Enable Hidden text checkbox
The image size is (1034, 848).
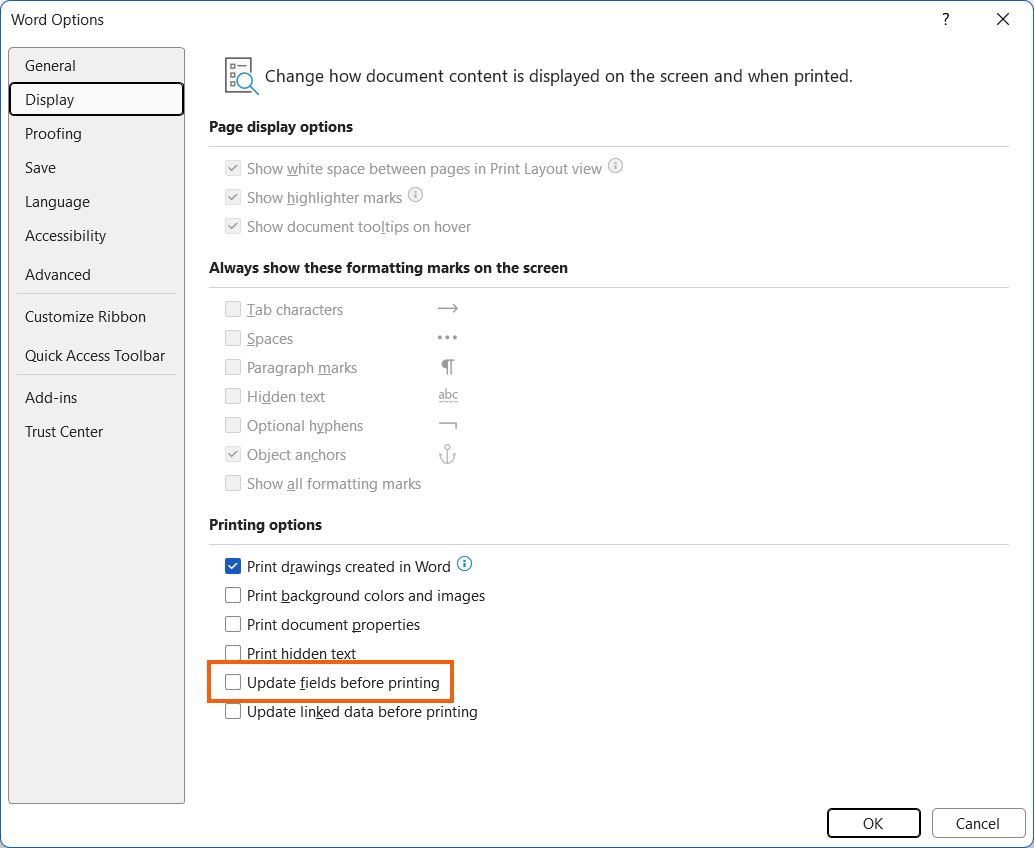[x=233, y=396]
